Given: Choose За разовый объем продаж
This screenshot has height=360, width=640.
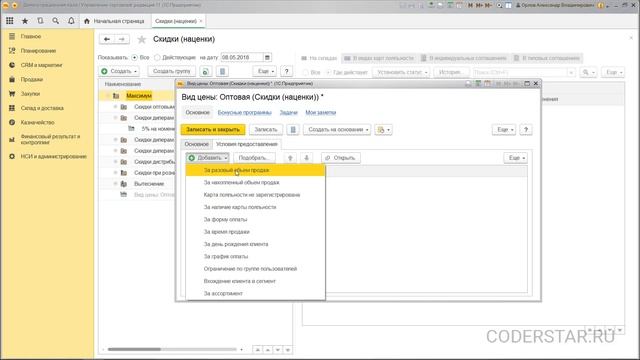Looking at the screenshot, I should pyautogui.click(x=256, y=170).
